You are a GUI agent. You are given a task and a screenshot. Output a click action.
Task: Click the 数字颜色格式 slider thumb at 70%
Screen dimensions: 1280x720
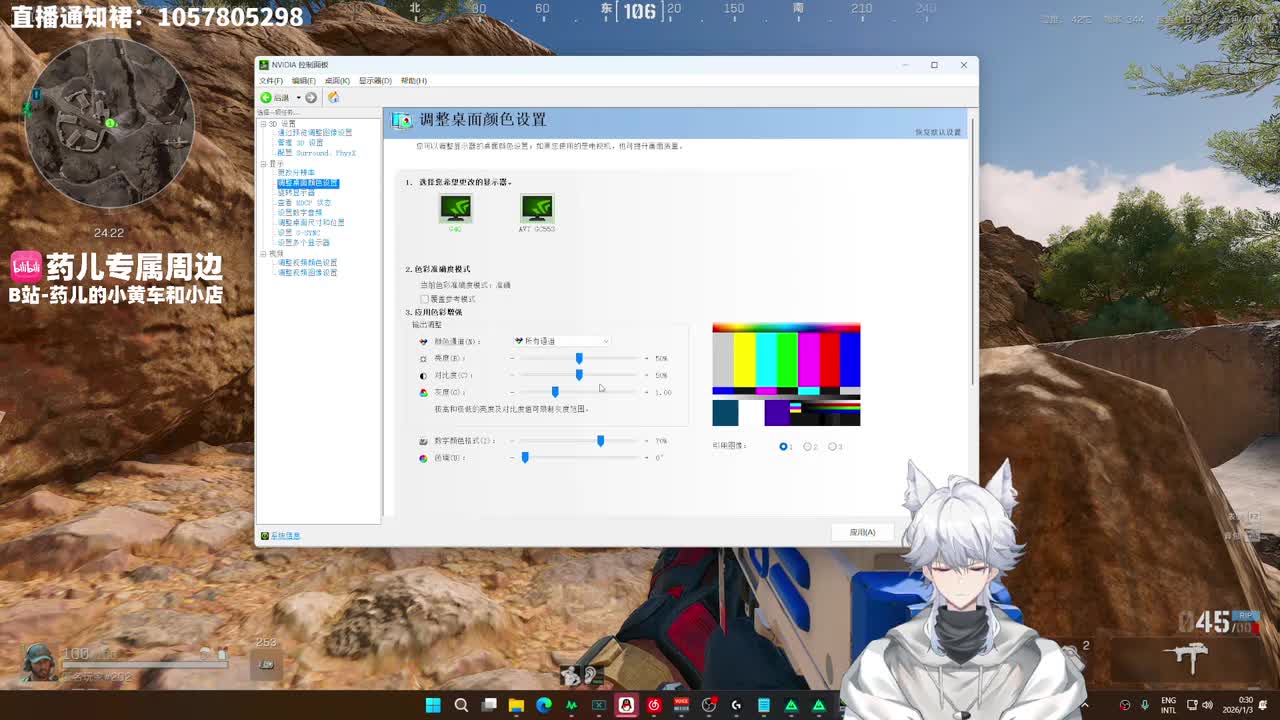click(600, 441)
